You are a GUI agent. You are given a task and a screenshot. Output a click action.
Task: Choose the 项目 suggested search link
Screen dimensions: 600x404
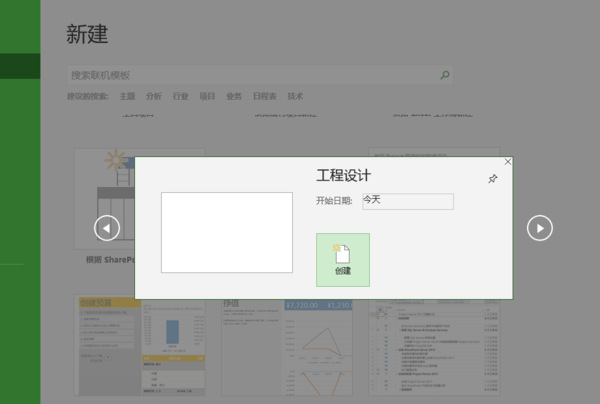pyautogui.click(x=207, y=97)
